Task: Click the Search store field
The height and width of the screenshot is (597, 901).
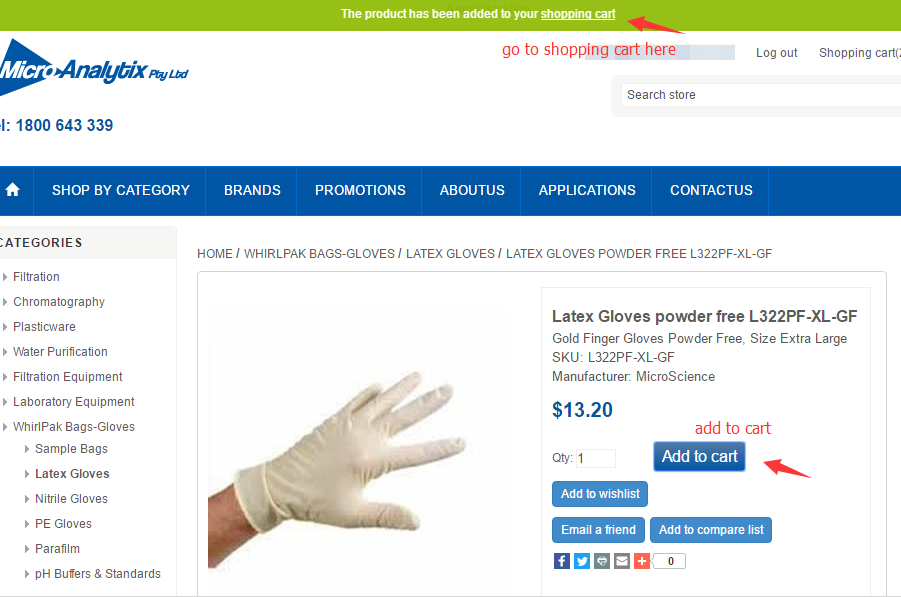Action: click(761, 95)
